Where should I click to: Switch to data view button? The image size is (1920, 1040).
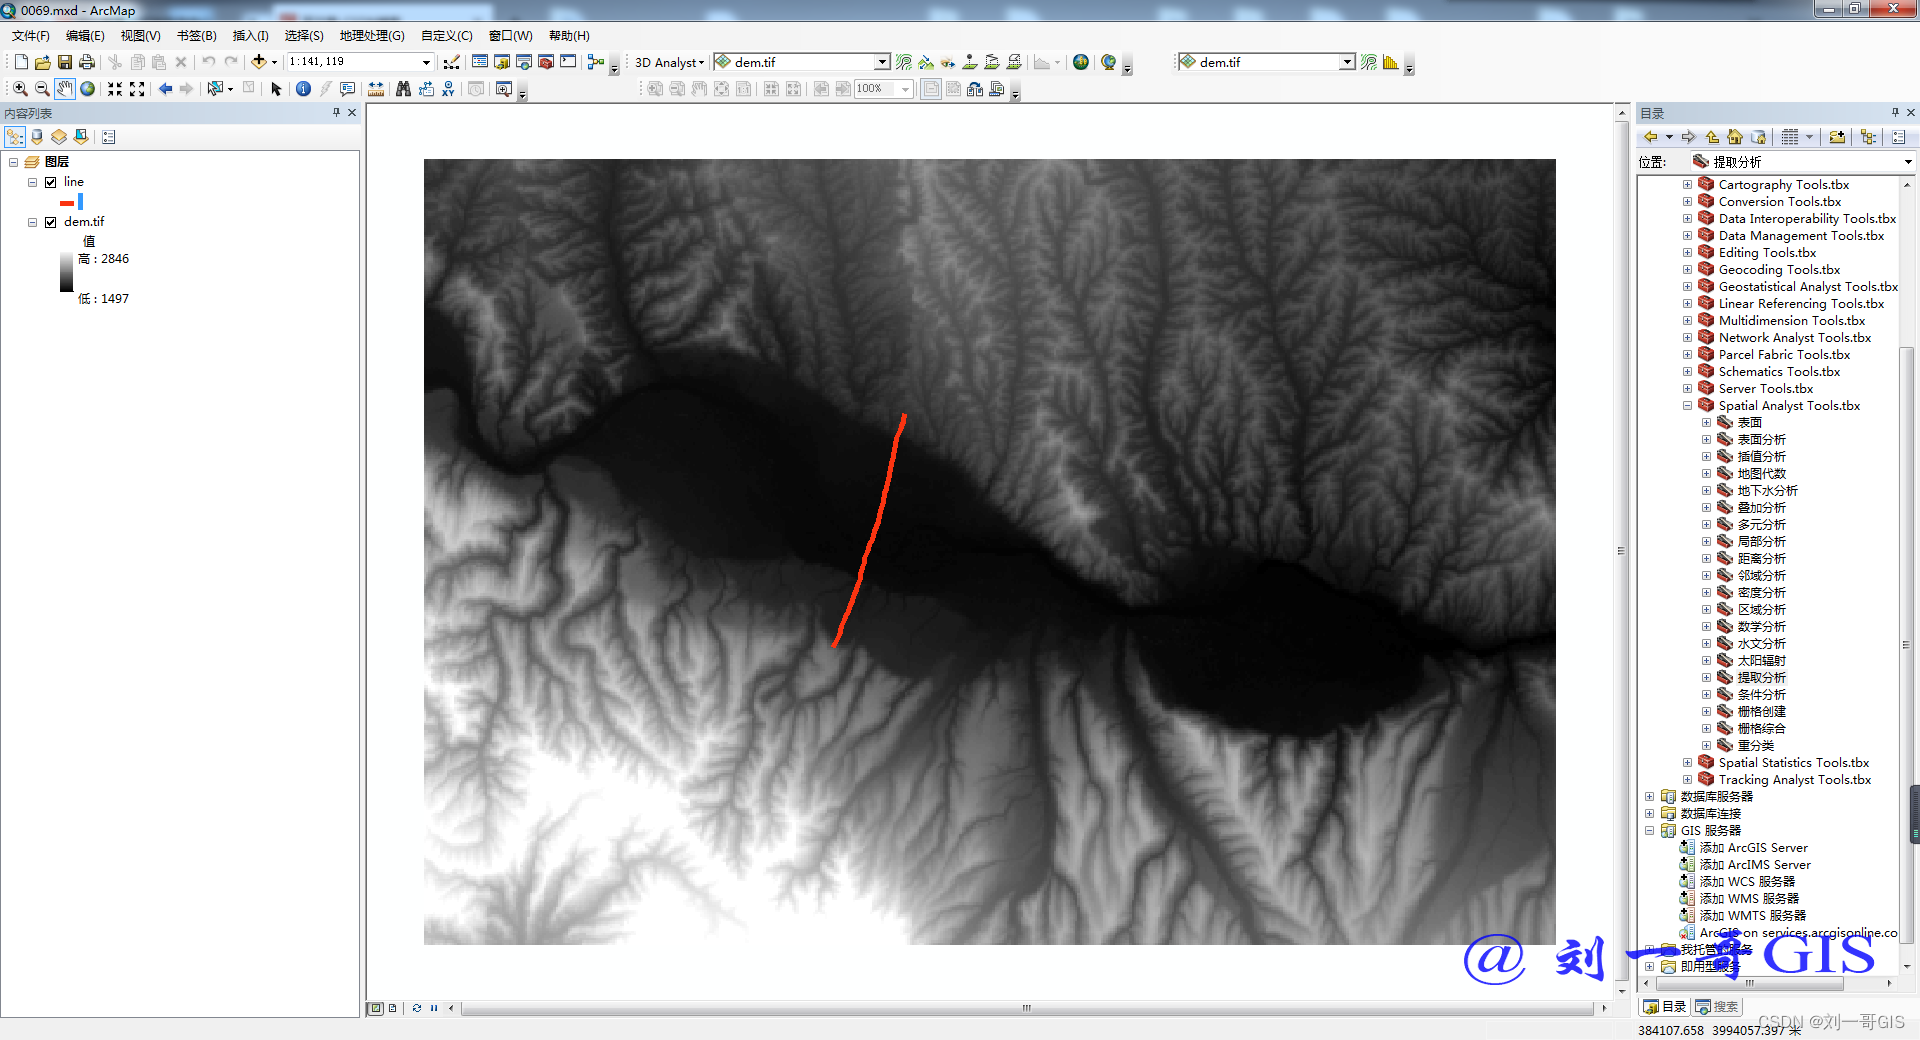375,1008
